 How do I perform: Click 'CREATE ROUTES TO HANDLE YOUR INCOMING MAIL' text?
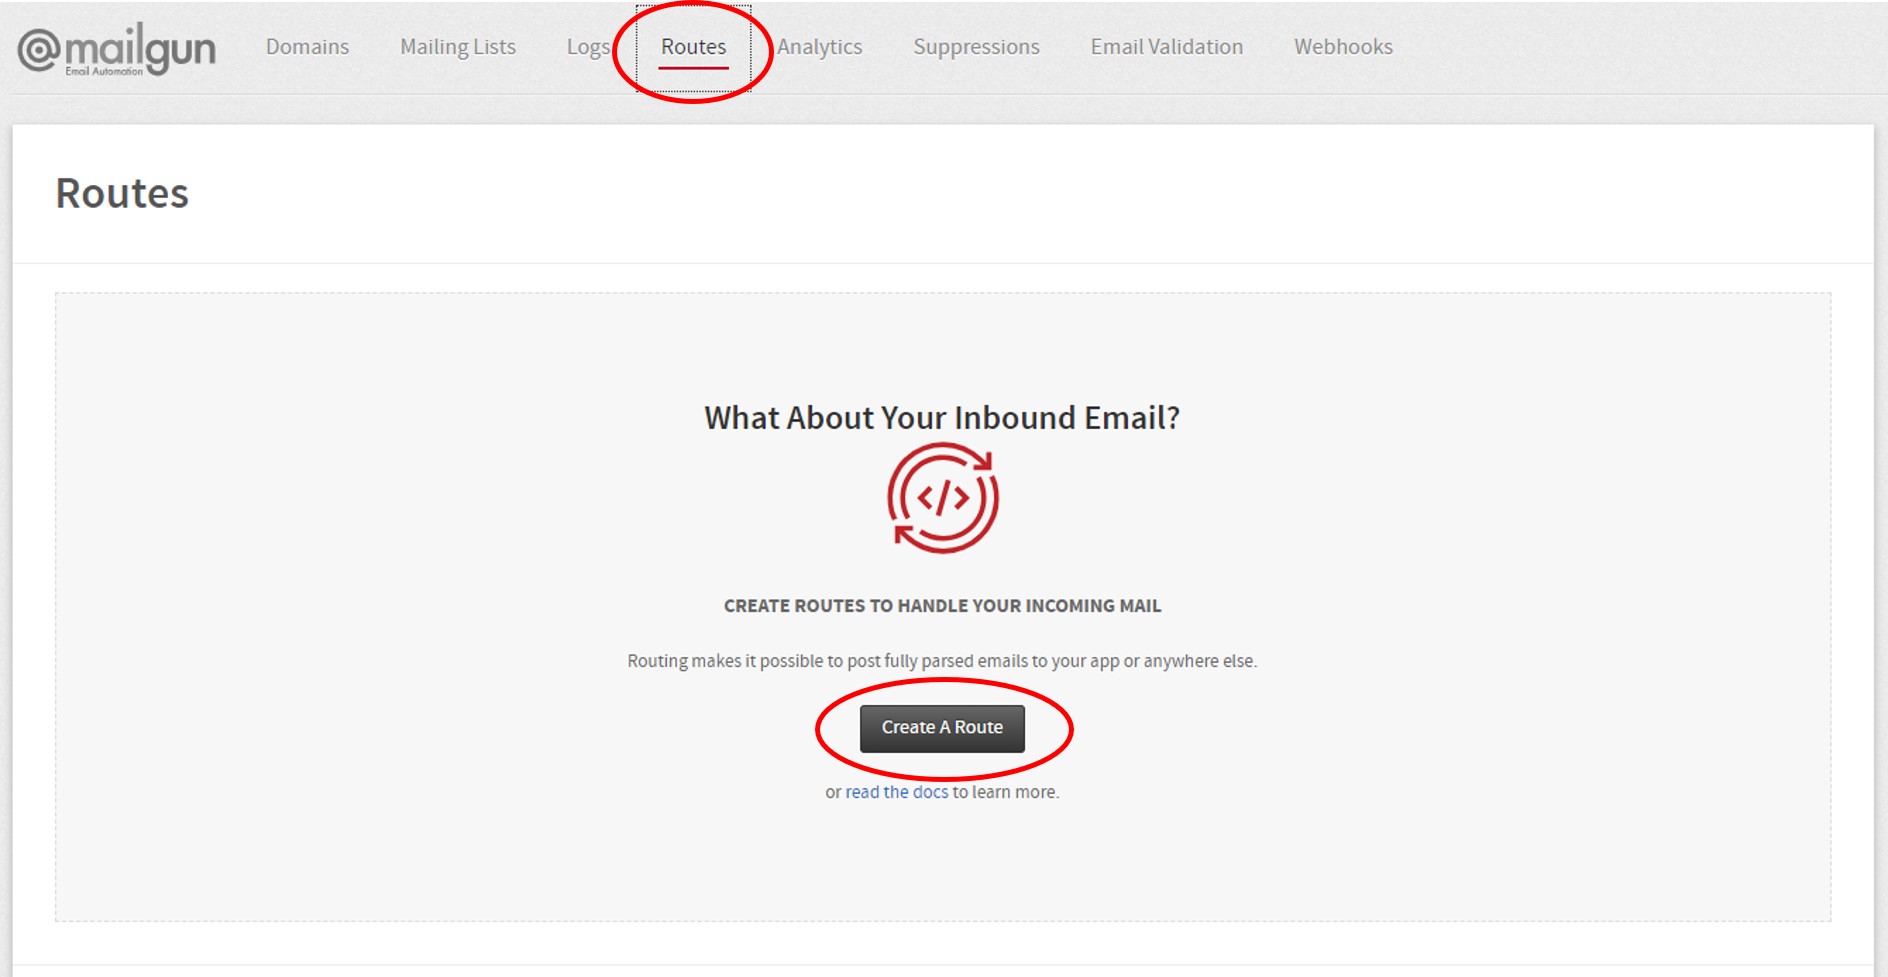(942, 606)
